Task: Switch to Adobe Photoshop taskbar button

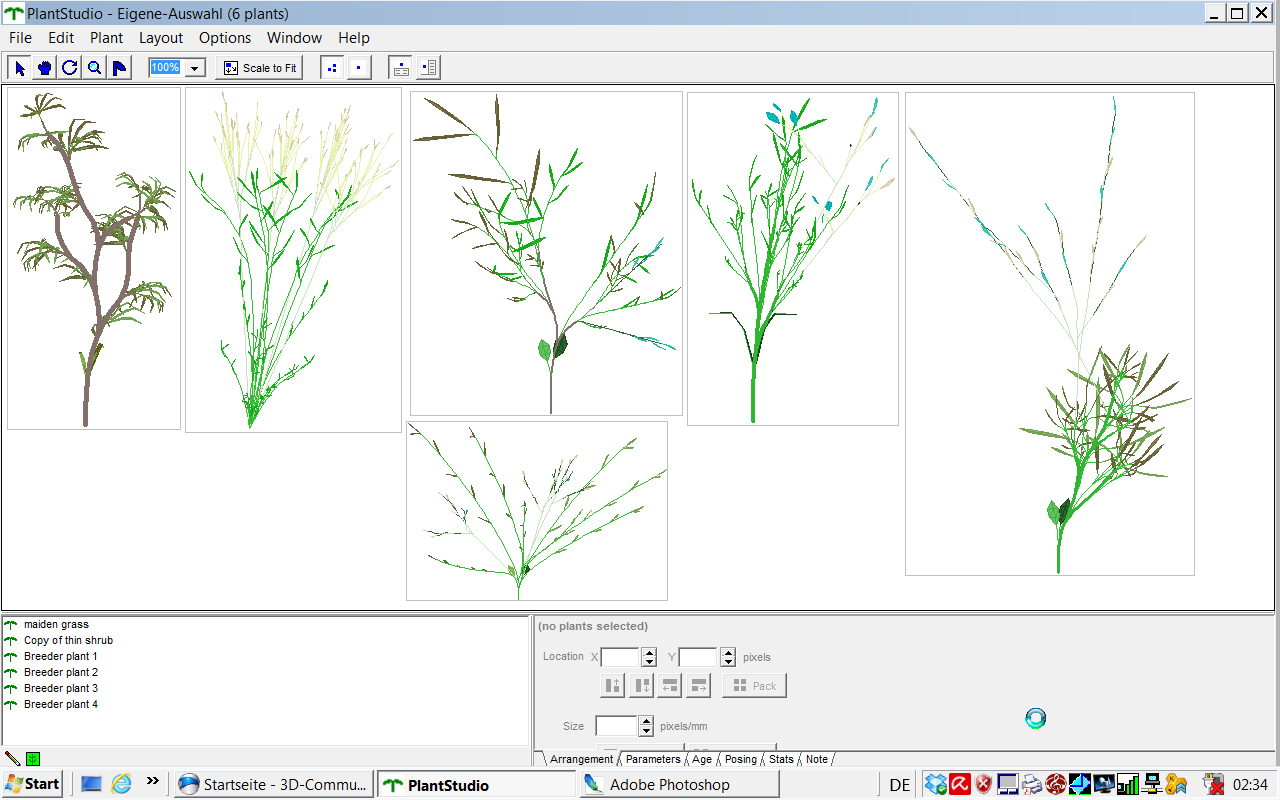Action: click(677, 785)
